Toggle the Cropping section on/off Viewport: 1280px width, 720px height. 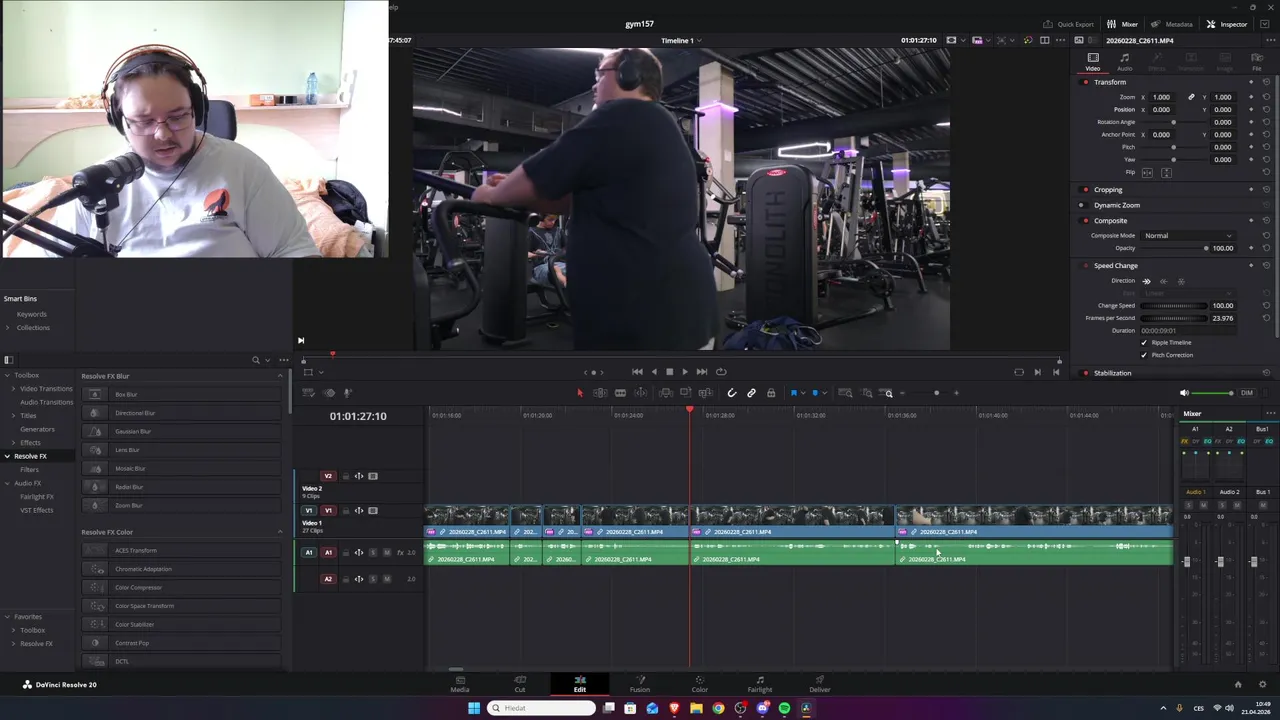click(x=1086, y=189)
